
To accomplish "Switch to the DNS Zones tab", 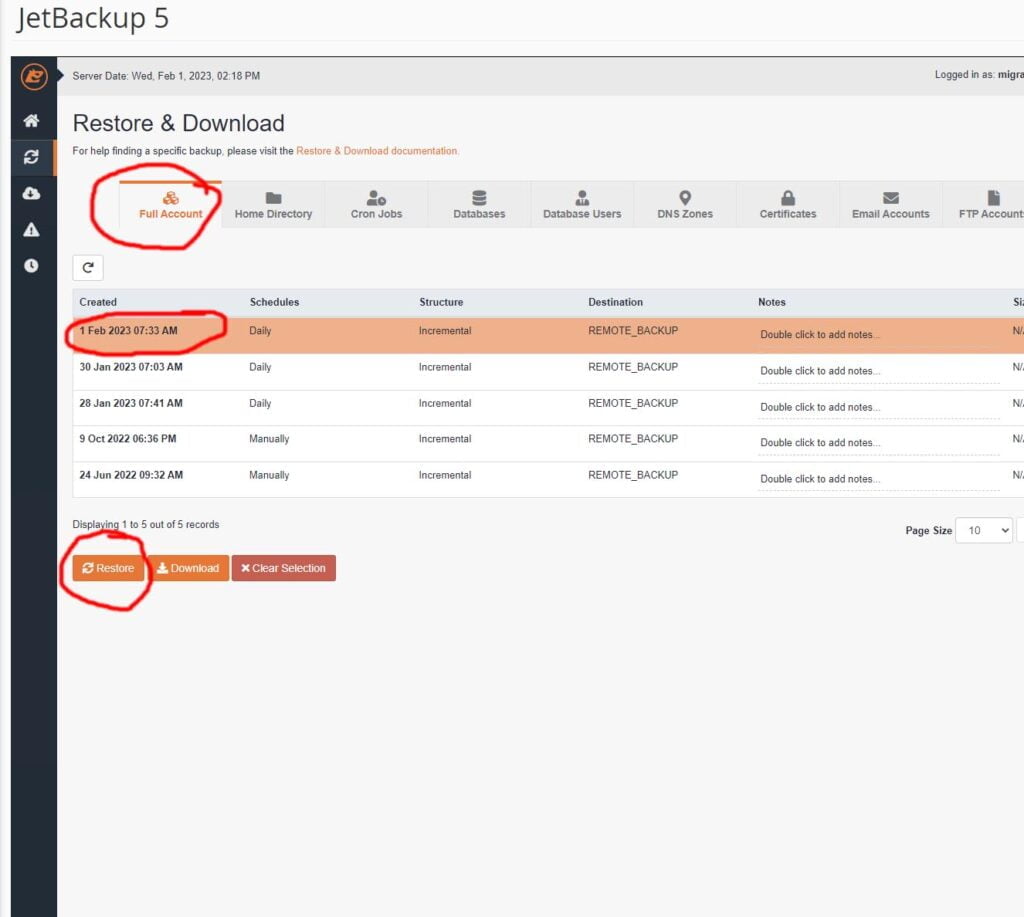I will pyautogui.click(x=685, y=204).
